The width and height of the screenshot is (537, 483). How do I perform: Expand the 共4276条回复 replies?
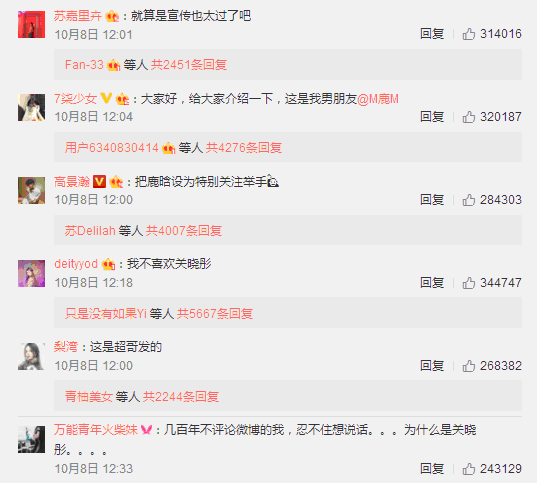click(x=243, y=148)
